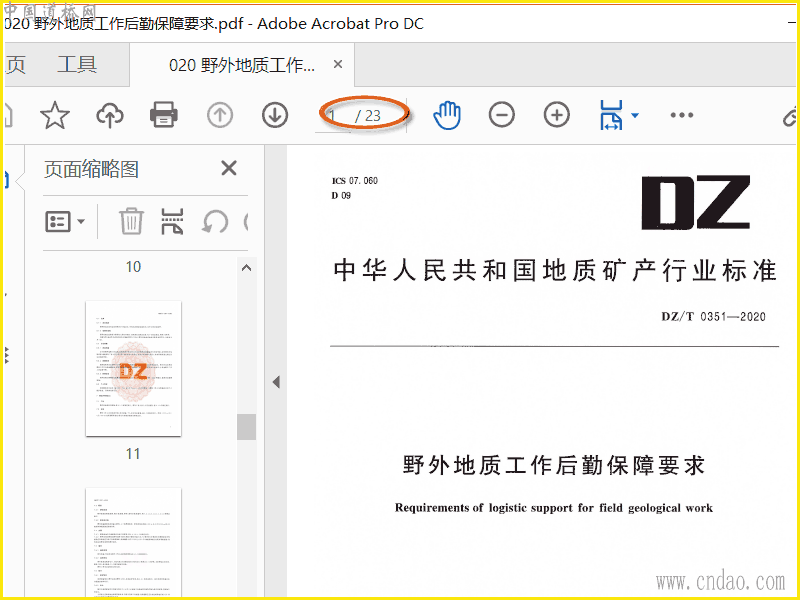Click the insert pages thumbnail icon

pyautogui.click(x=172, y=221)
